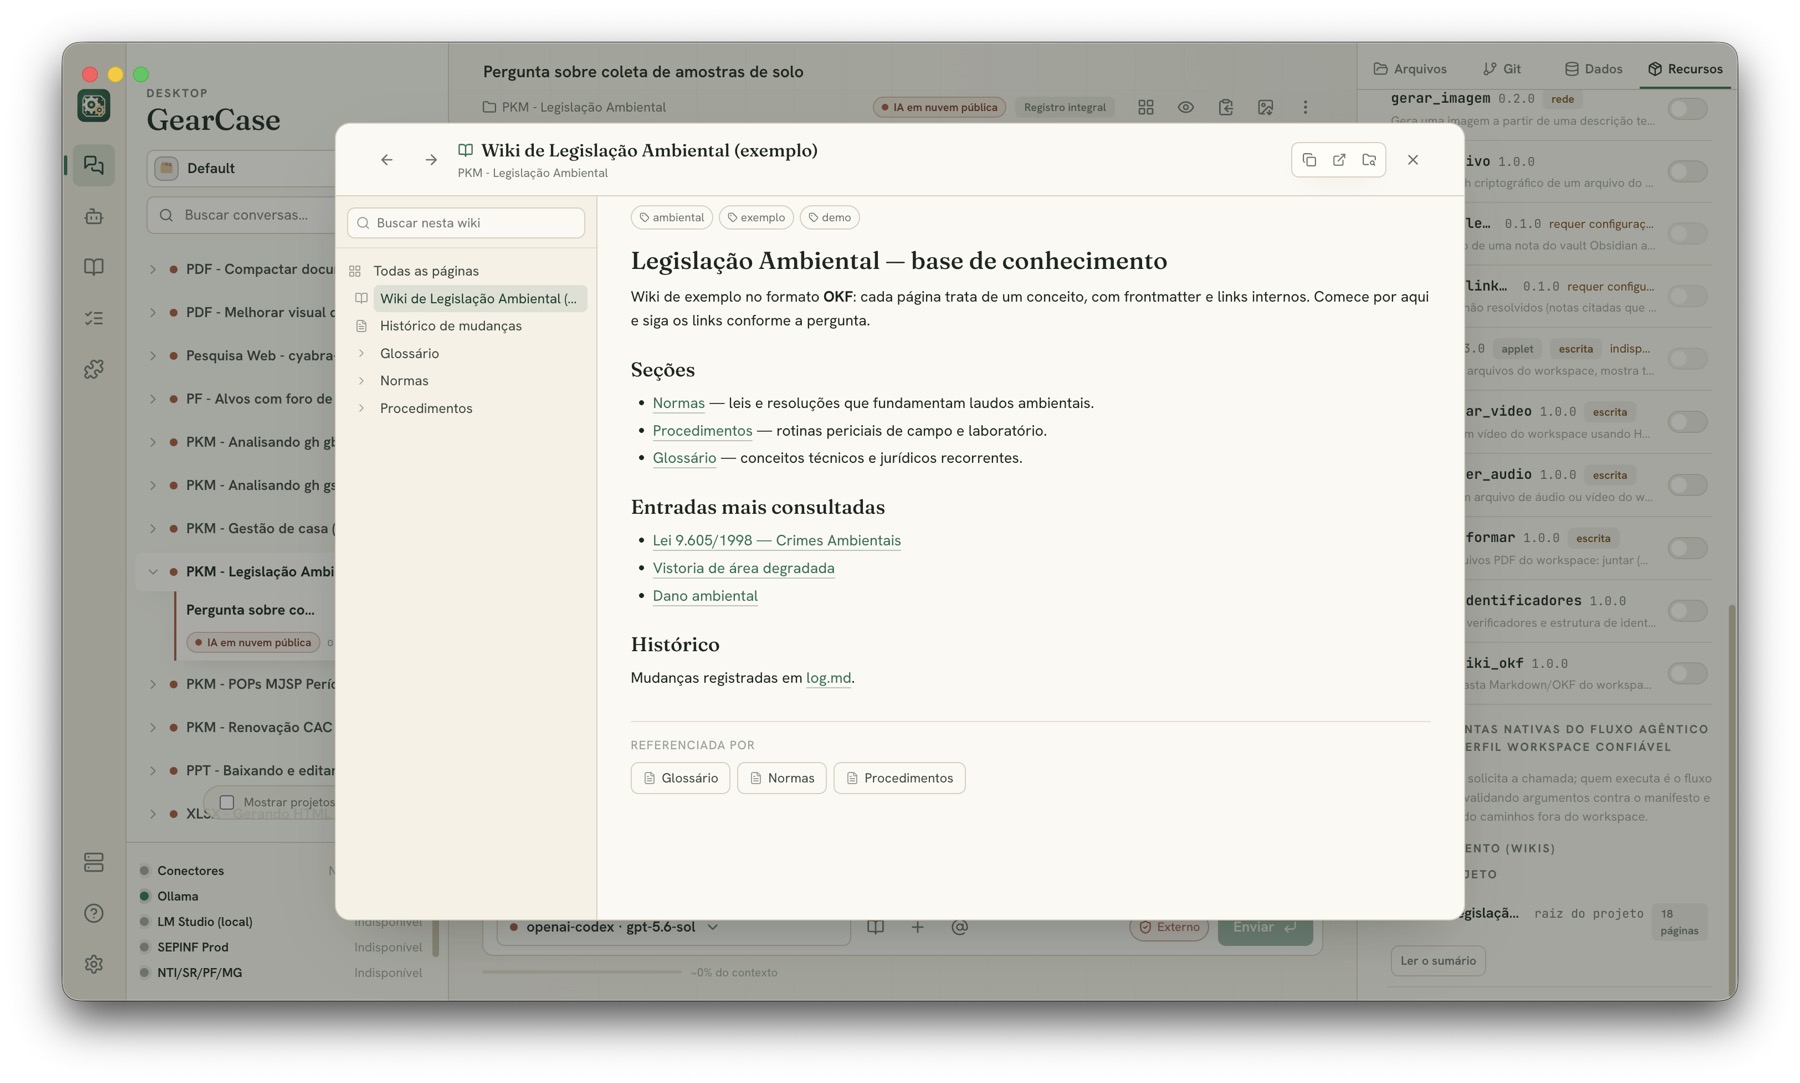
Task: Open the task checklist icon in left rail
Action: coord(94,318)
